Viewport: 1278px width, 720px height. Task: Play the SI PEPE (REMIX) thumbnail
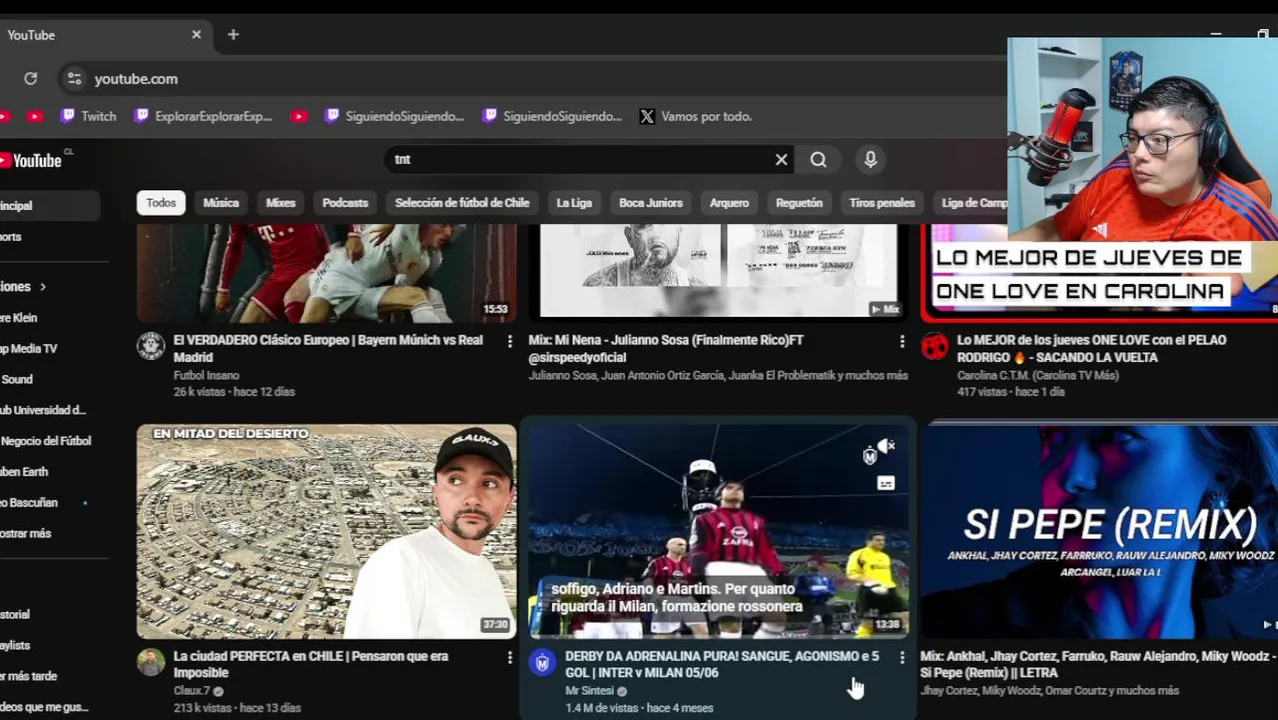(1099, 531)
